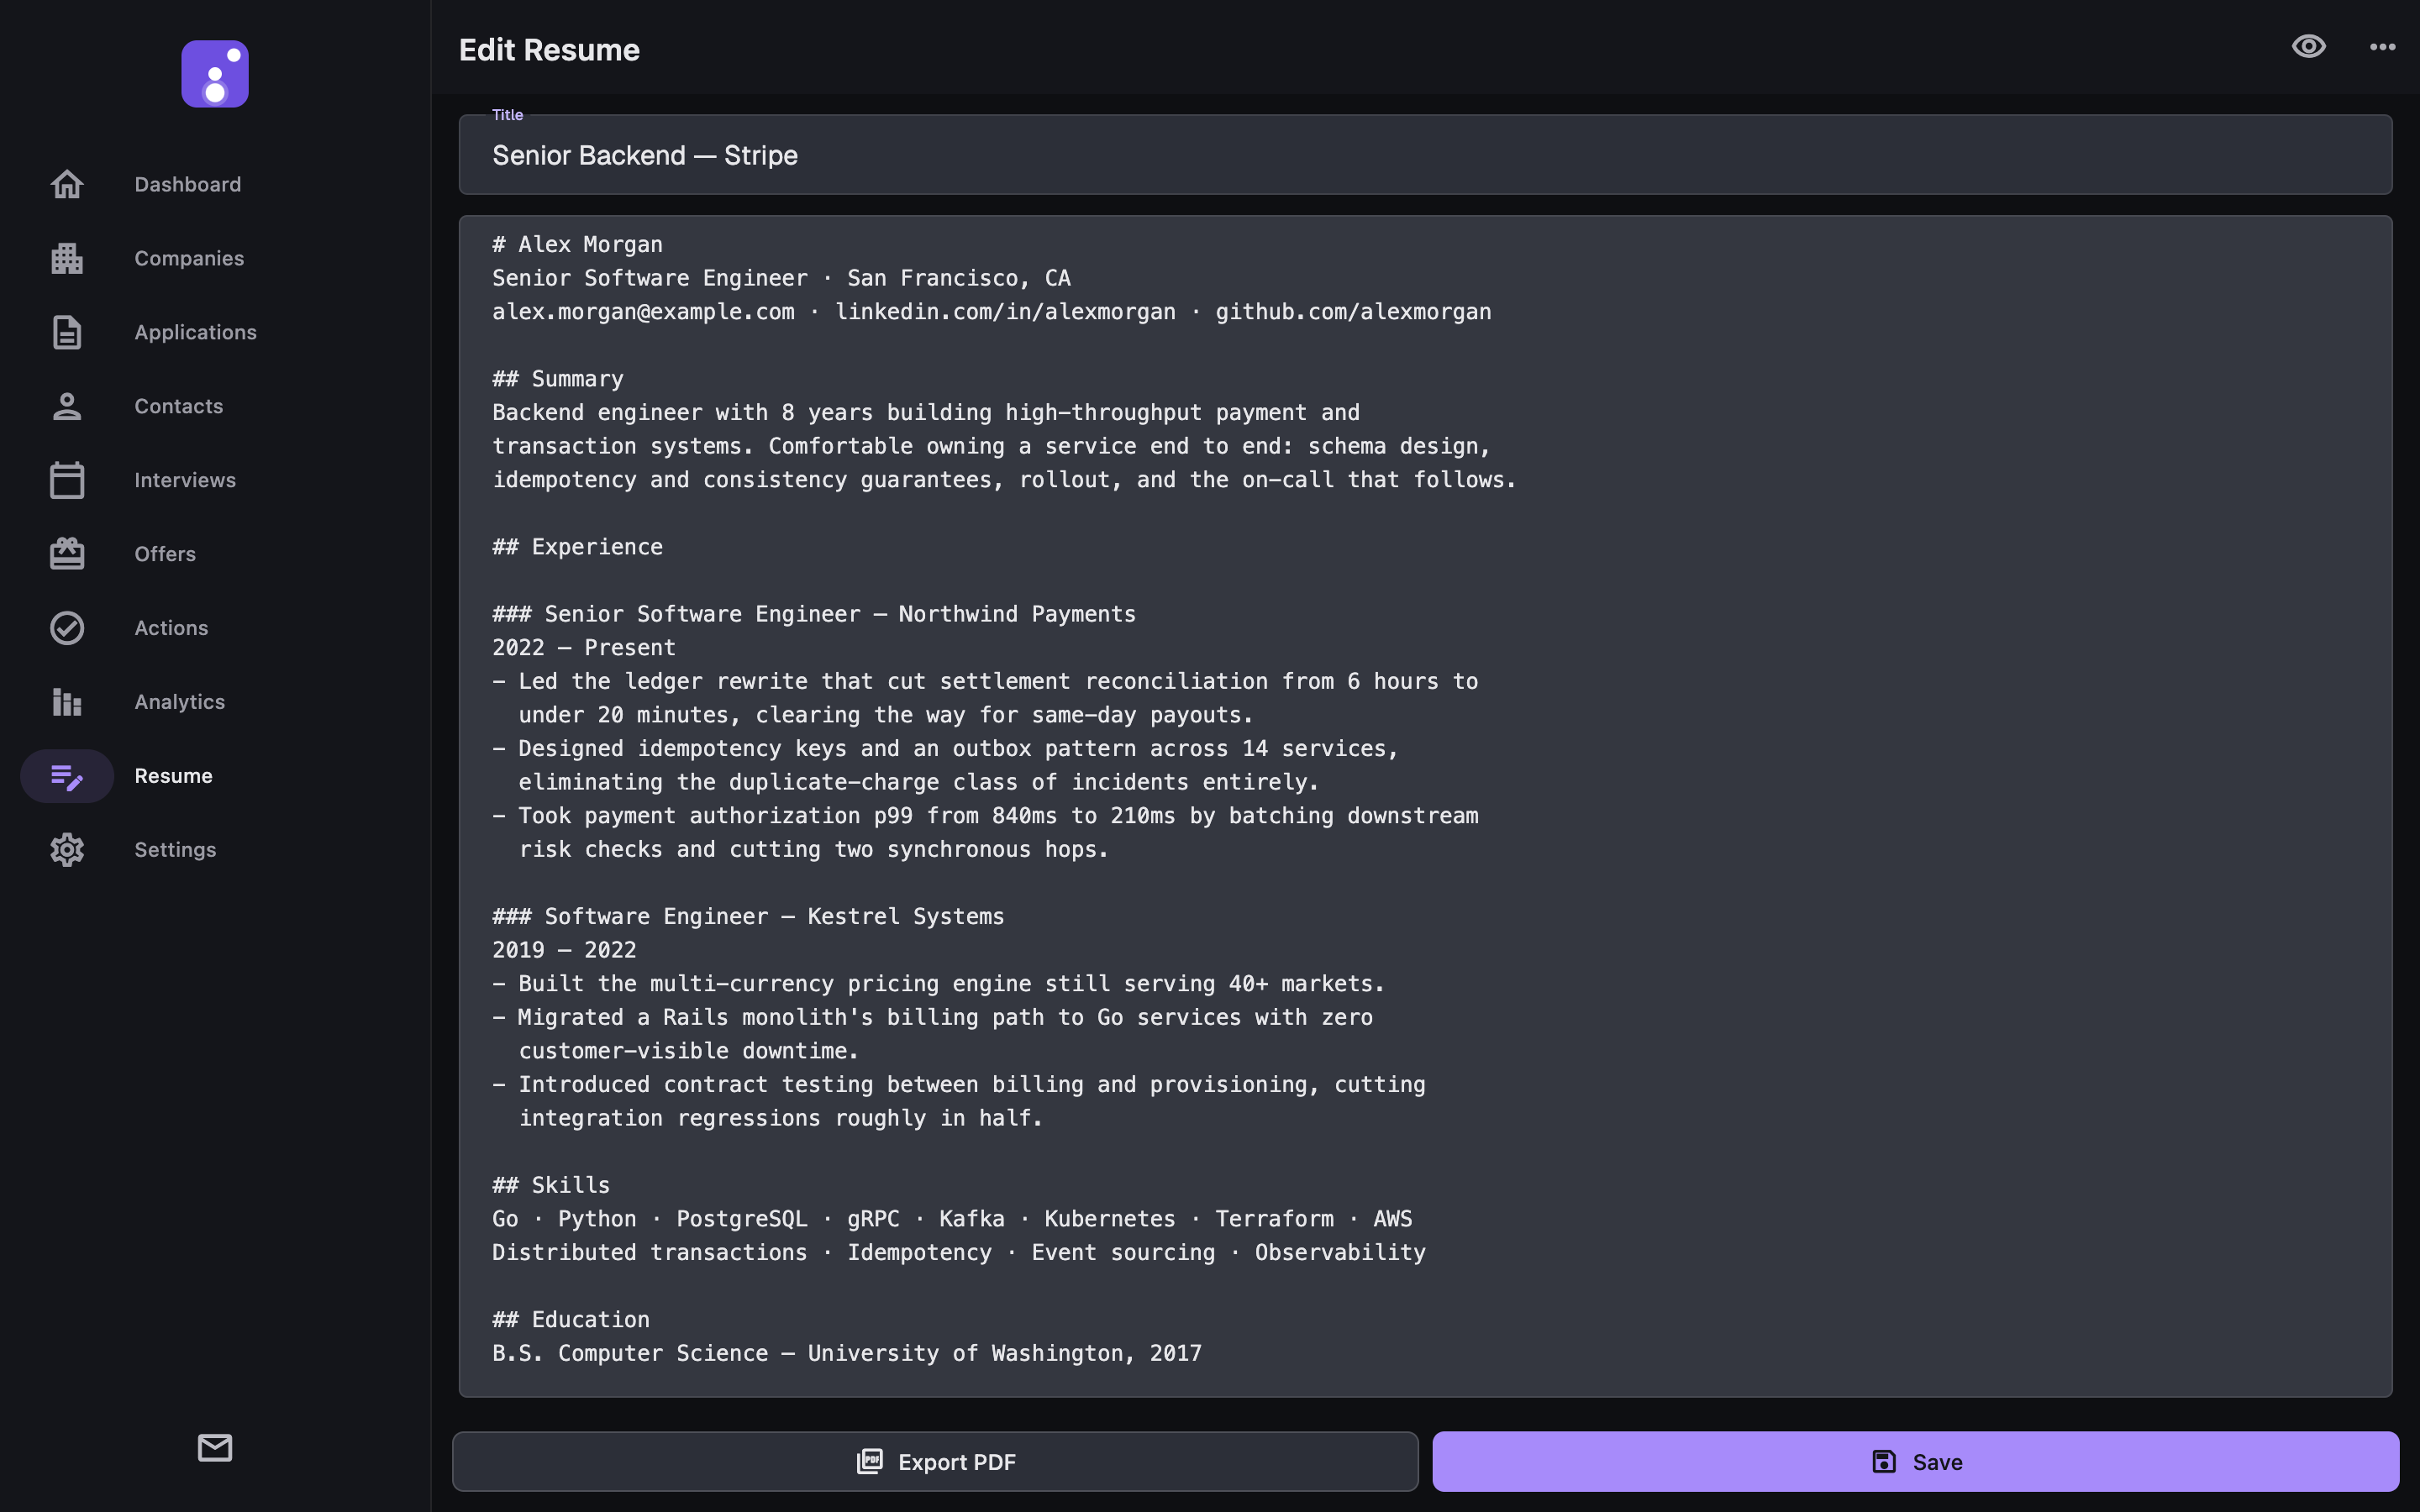
Task: Click the '# Alex Morgan' heading line
Action: (x=577, y=245)
